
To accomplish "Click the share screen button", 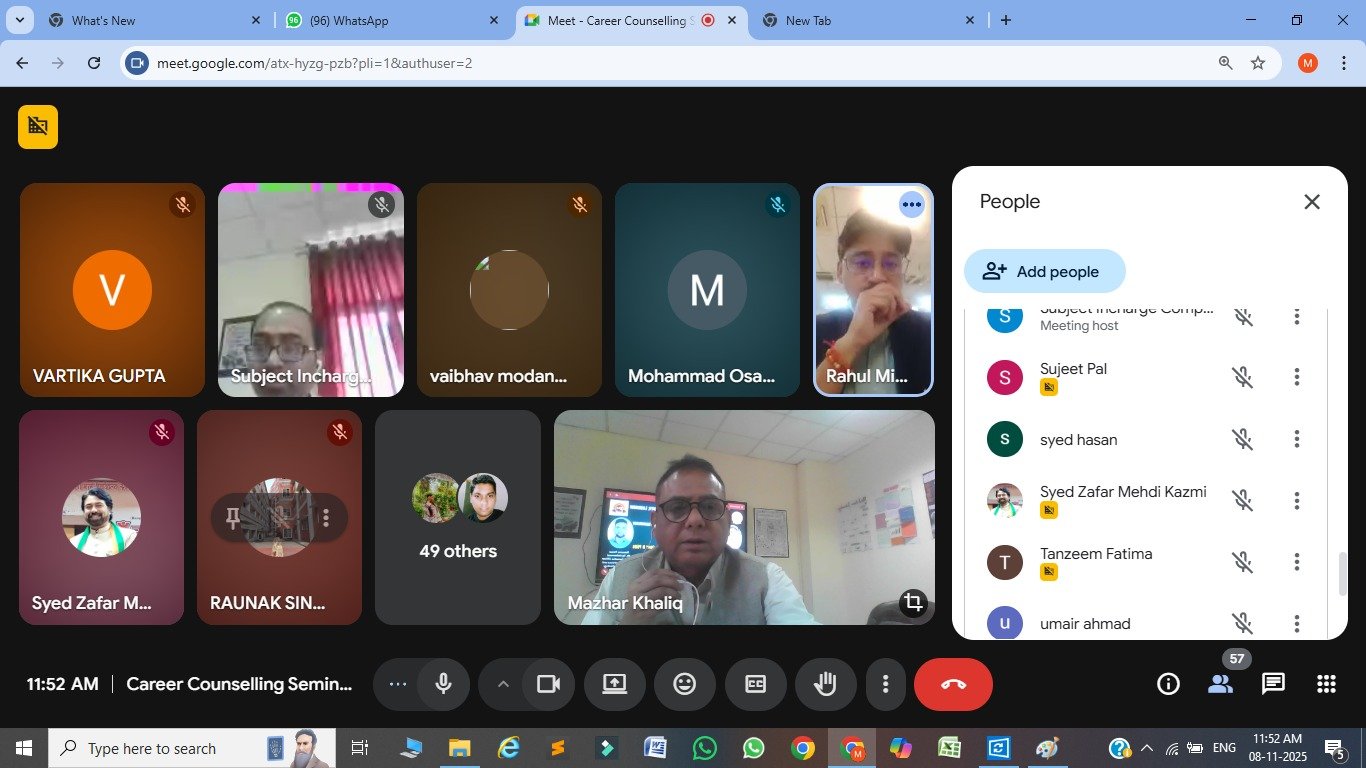I will 614,684.
